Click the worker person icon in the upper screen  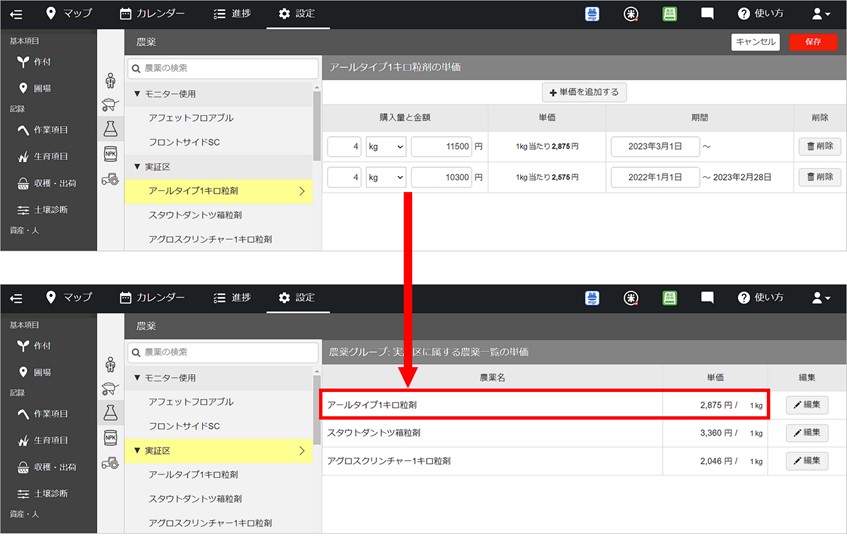click(x=110, y=81)
